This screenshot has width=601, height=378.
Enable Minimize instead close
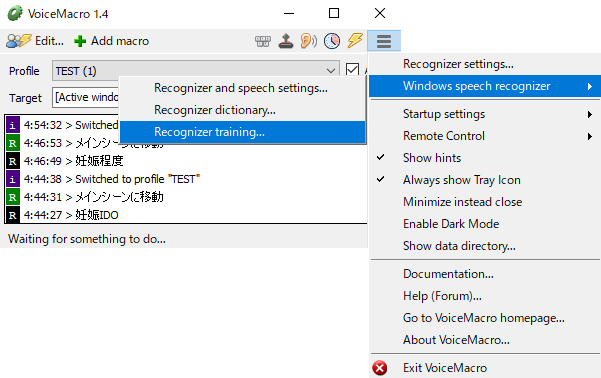pos(485,202)
